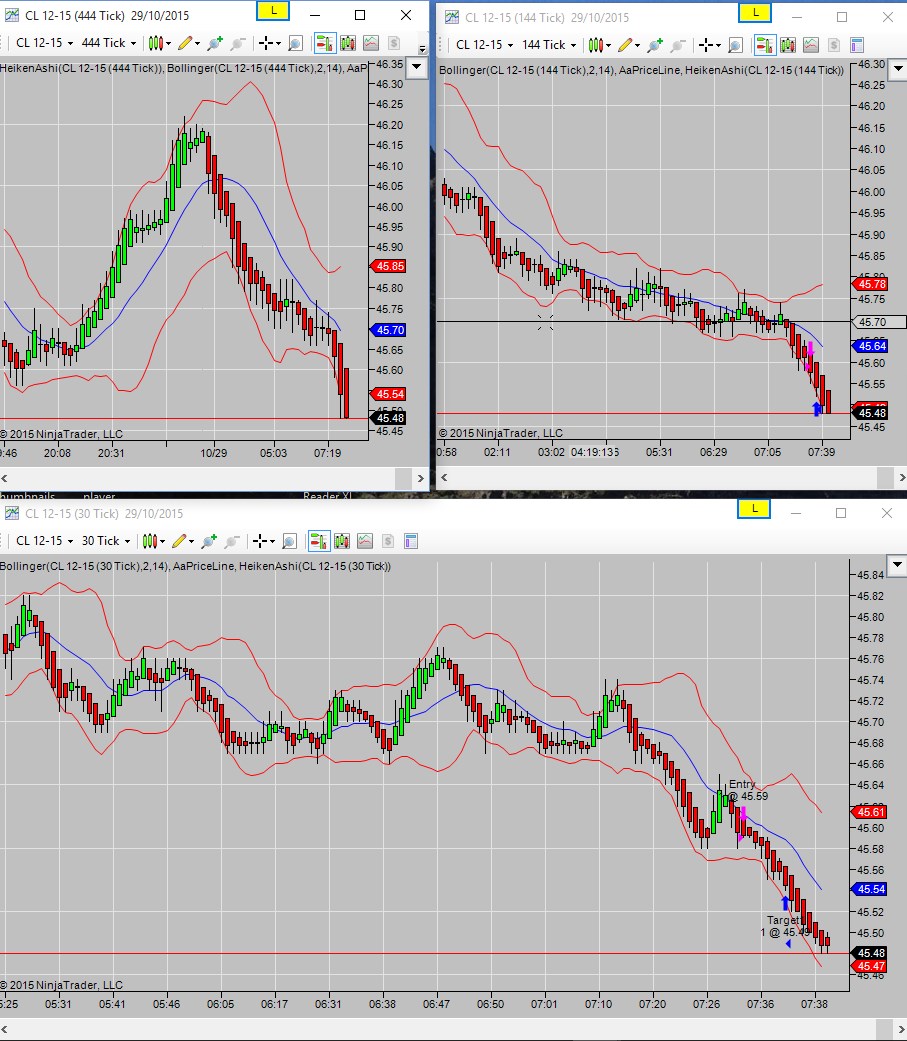The image size is (907, 1041).
Task: Open Indicators icon in 144 Tick window
Action: pyautogui.click(x=811, y=45)
